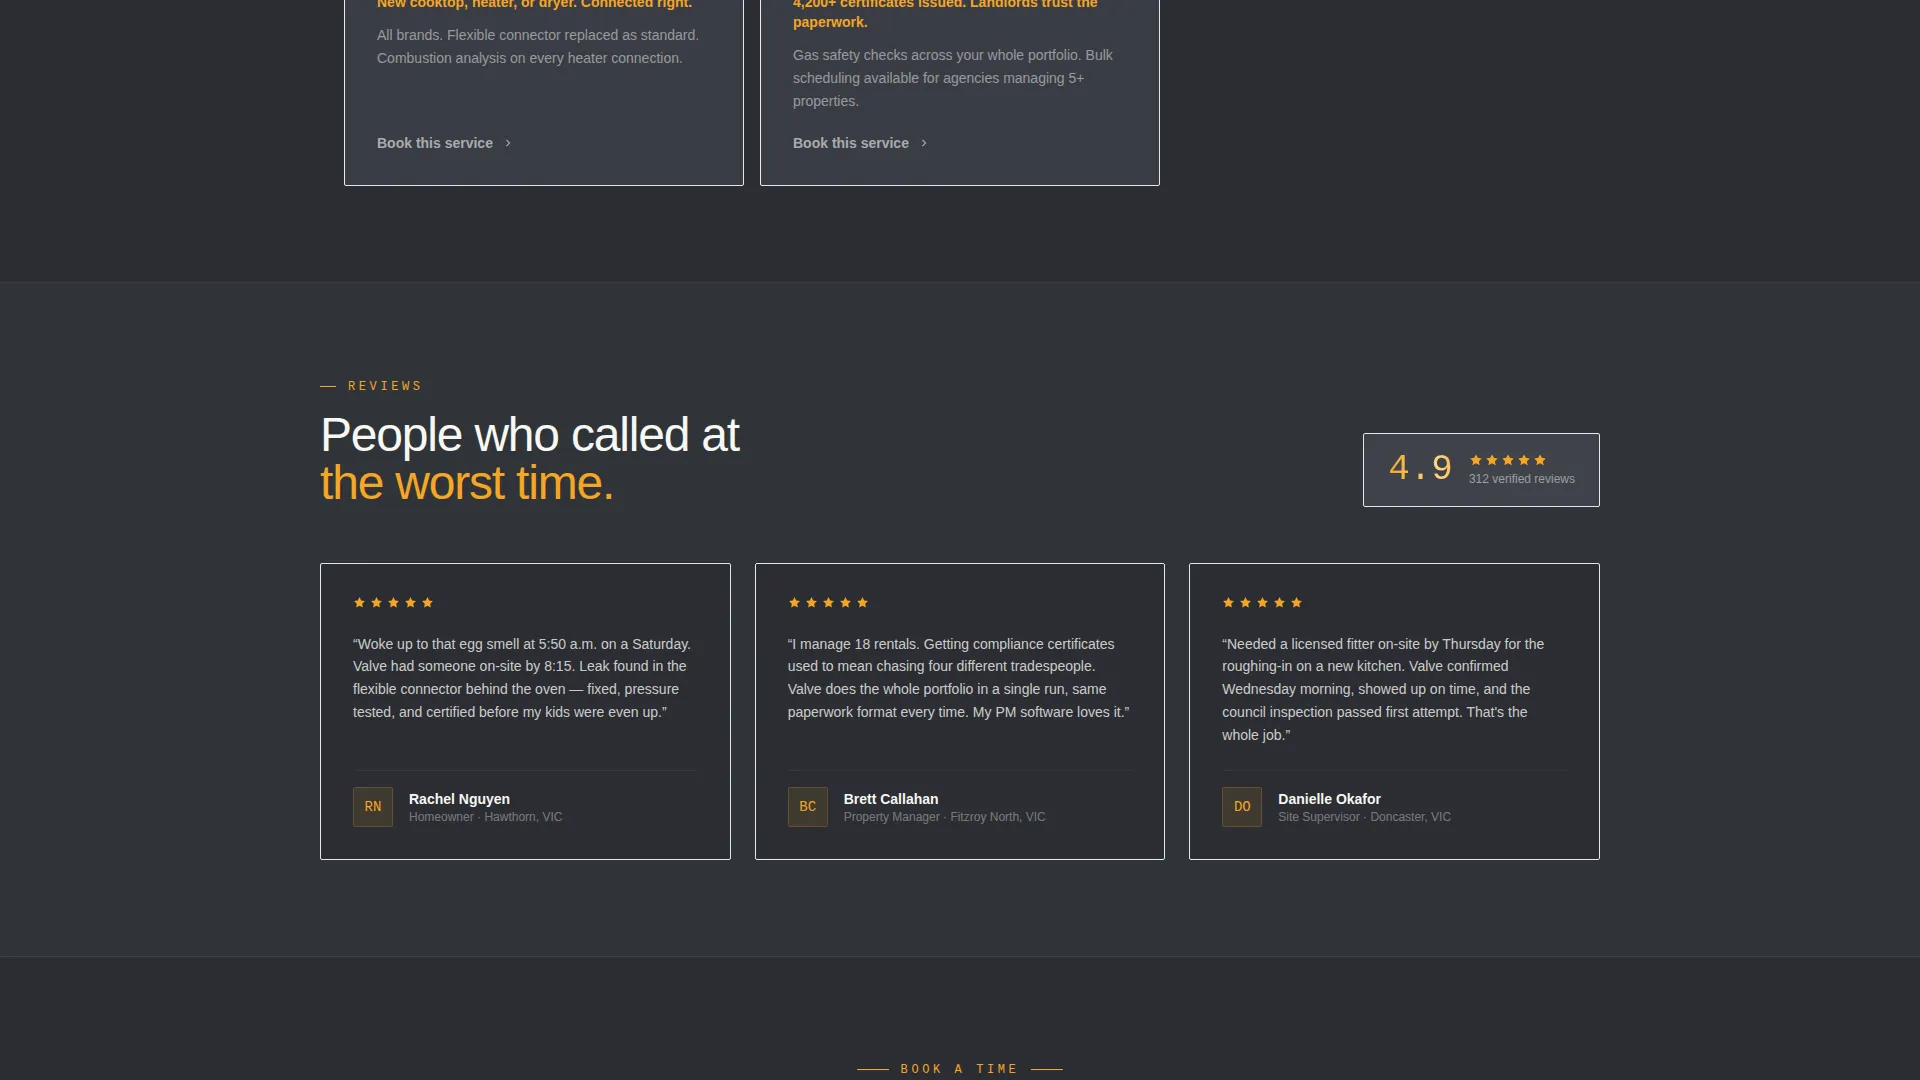
Task: Click the DO avatar badge
Action: click(x=1242, y=807)
